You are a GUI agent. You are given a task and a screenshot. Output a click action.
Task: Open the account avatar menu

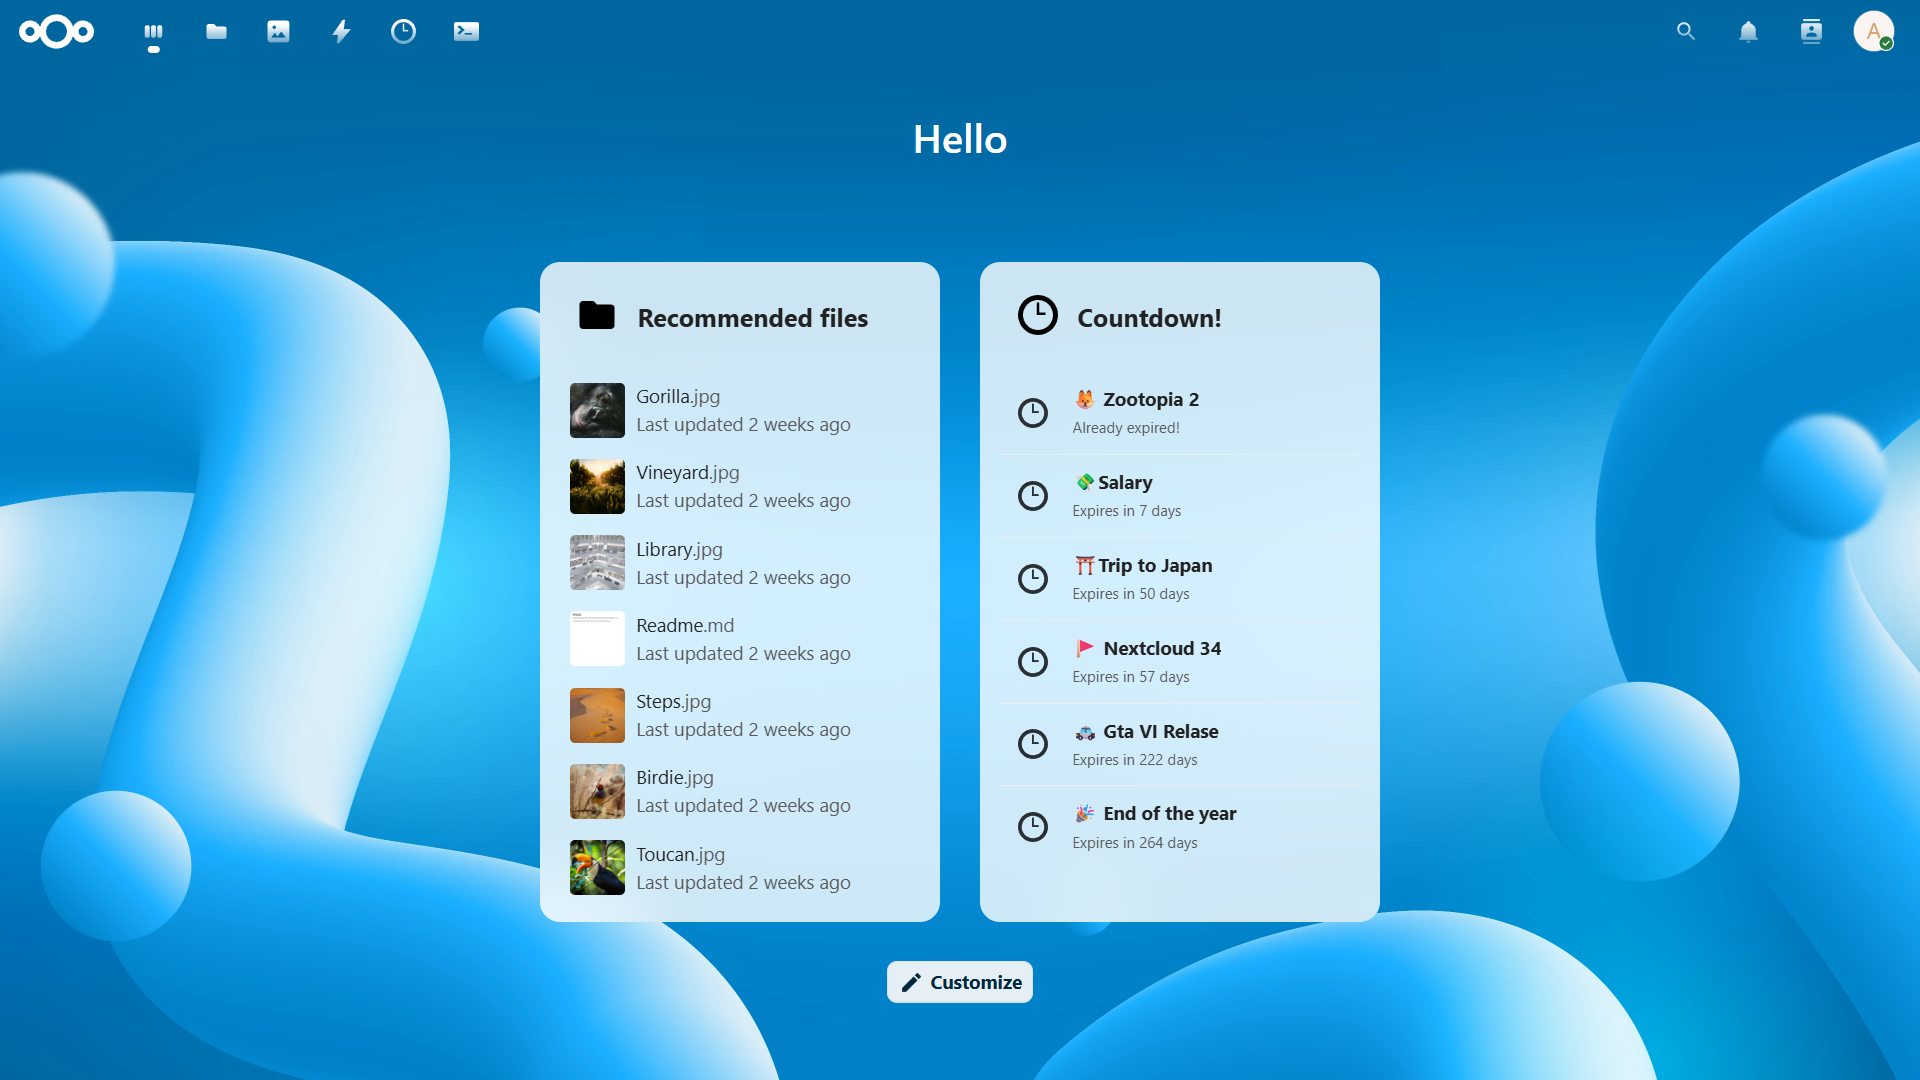coord(1874,31)
